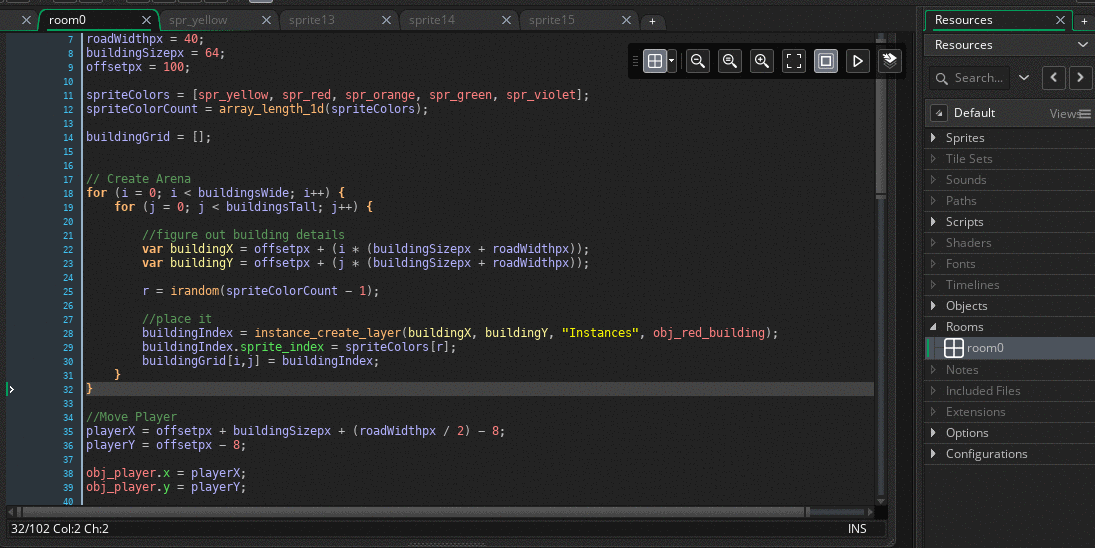Click obj_red_building in line 28
Viewport: 1095px width, 548px height.
coord(709,333)
